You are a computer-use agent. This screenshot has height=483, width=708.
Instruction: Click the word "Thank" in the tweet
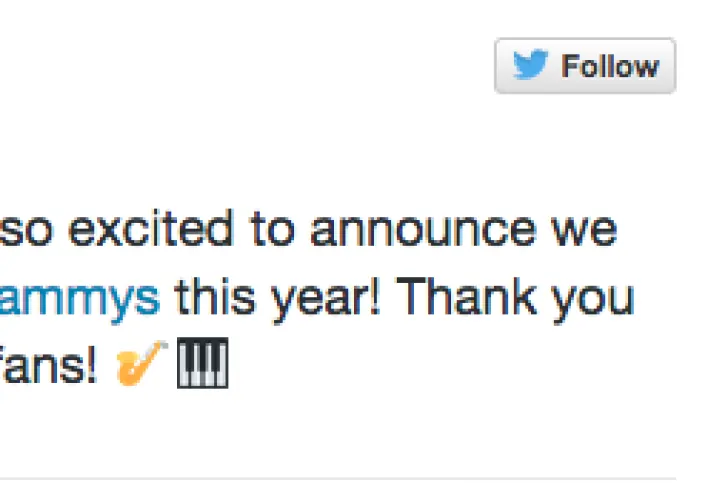coord(467,298)
